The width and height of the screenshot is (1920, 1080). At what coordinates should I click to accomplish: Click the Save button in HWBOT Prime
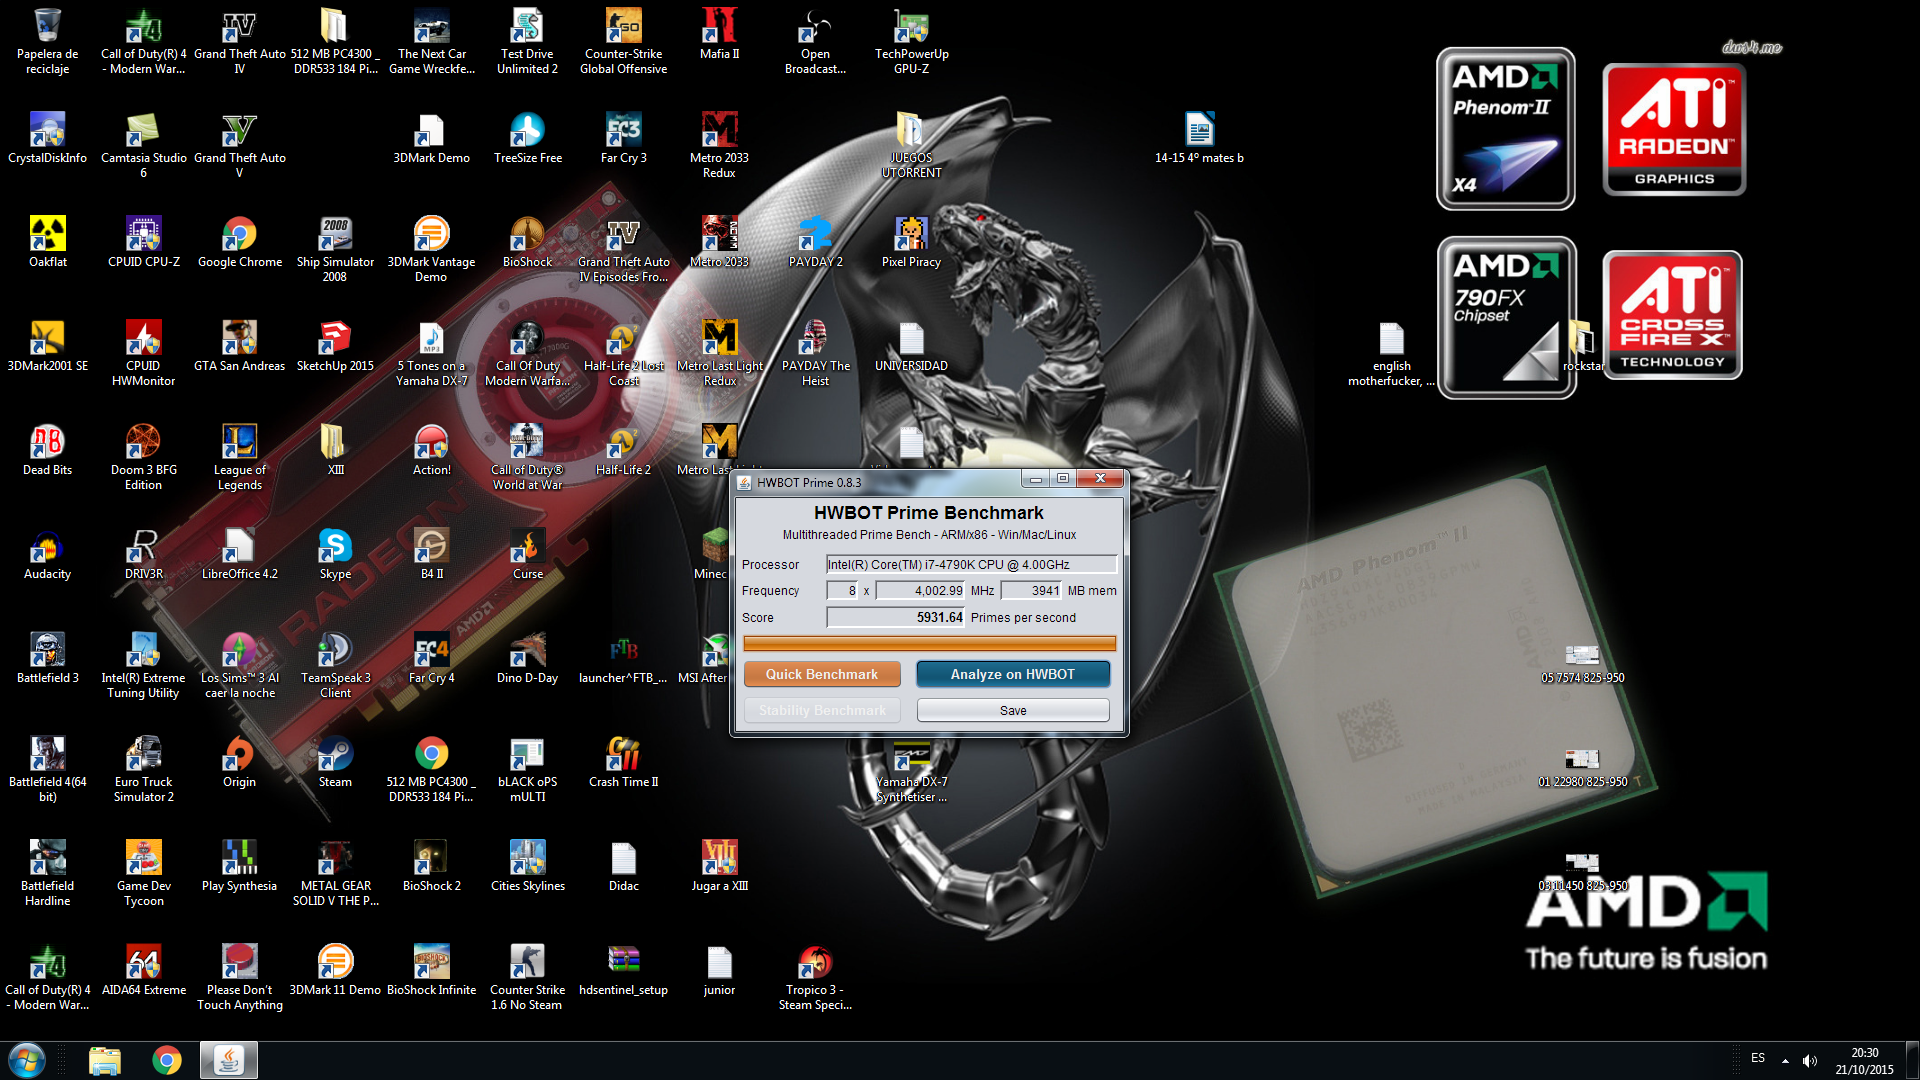pyautogui.click(x=1013, y=710)
